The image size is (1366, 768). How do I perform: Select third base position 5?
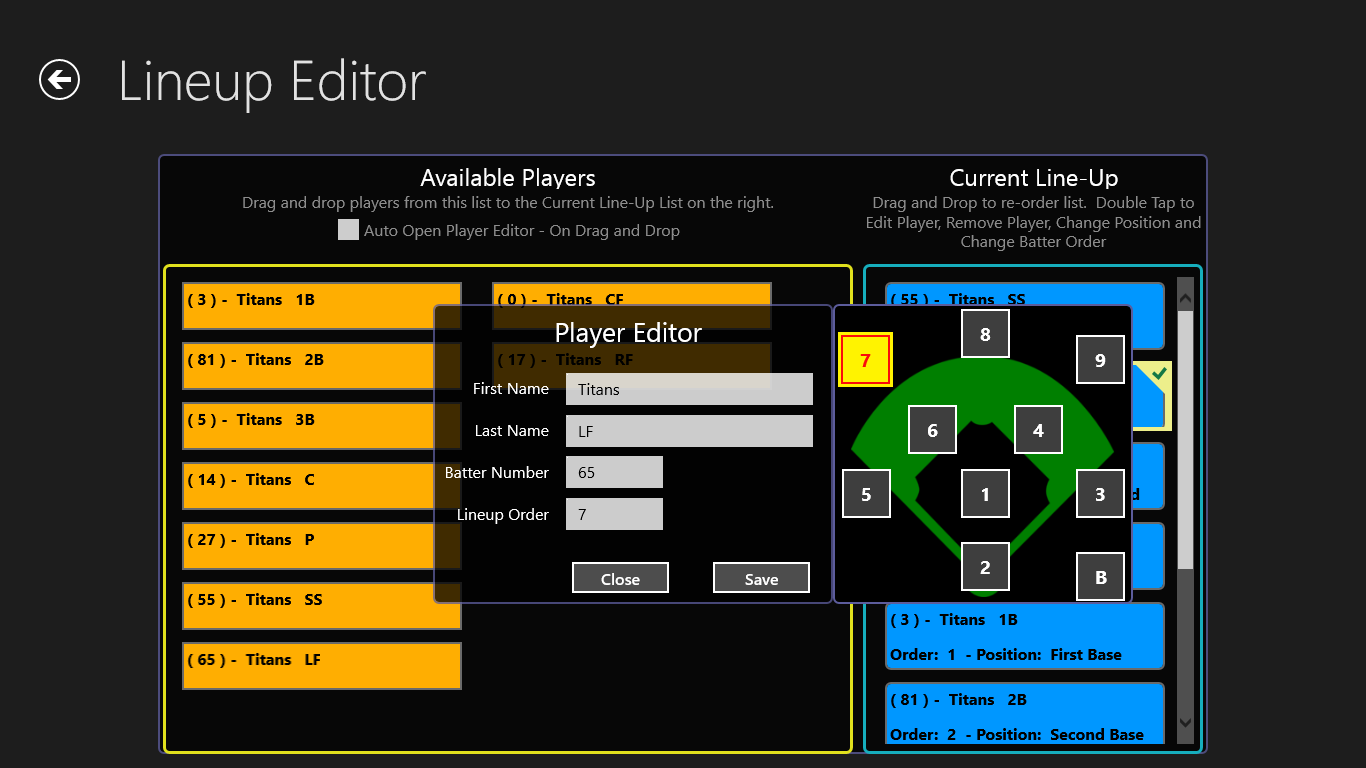coord(866,494)
